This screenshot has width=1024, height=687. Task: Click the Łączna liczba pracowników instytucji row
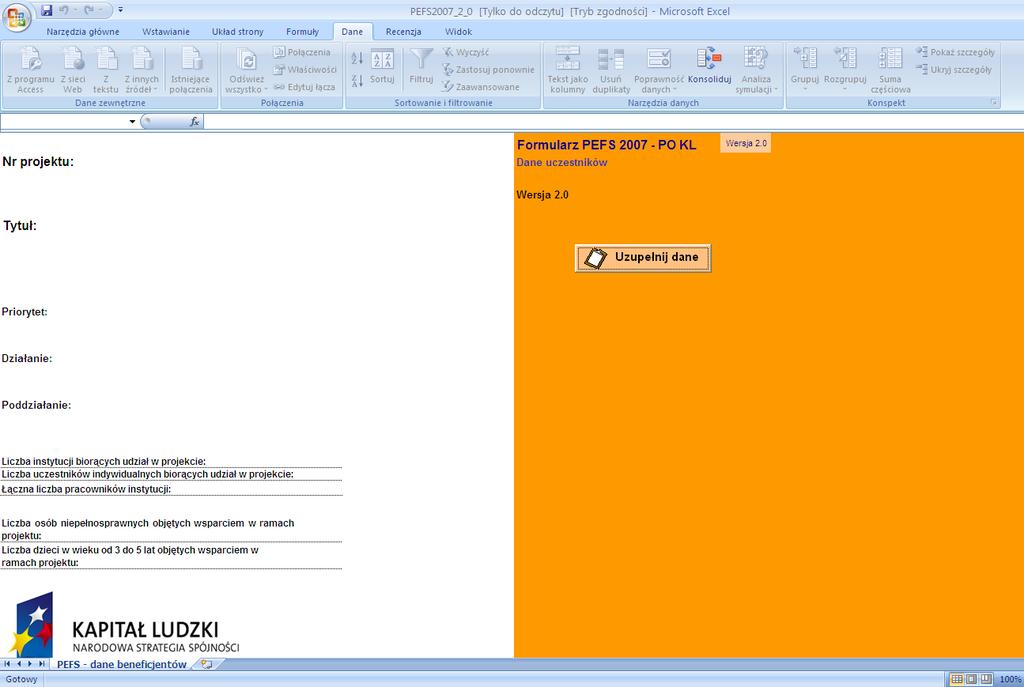click(171, 489)
